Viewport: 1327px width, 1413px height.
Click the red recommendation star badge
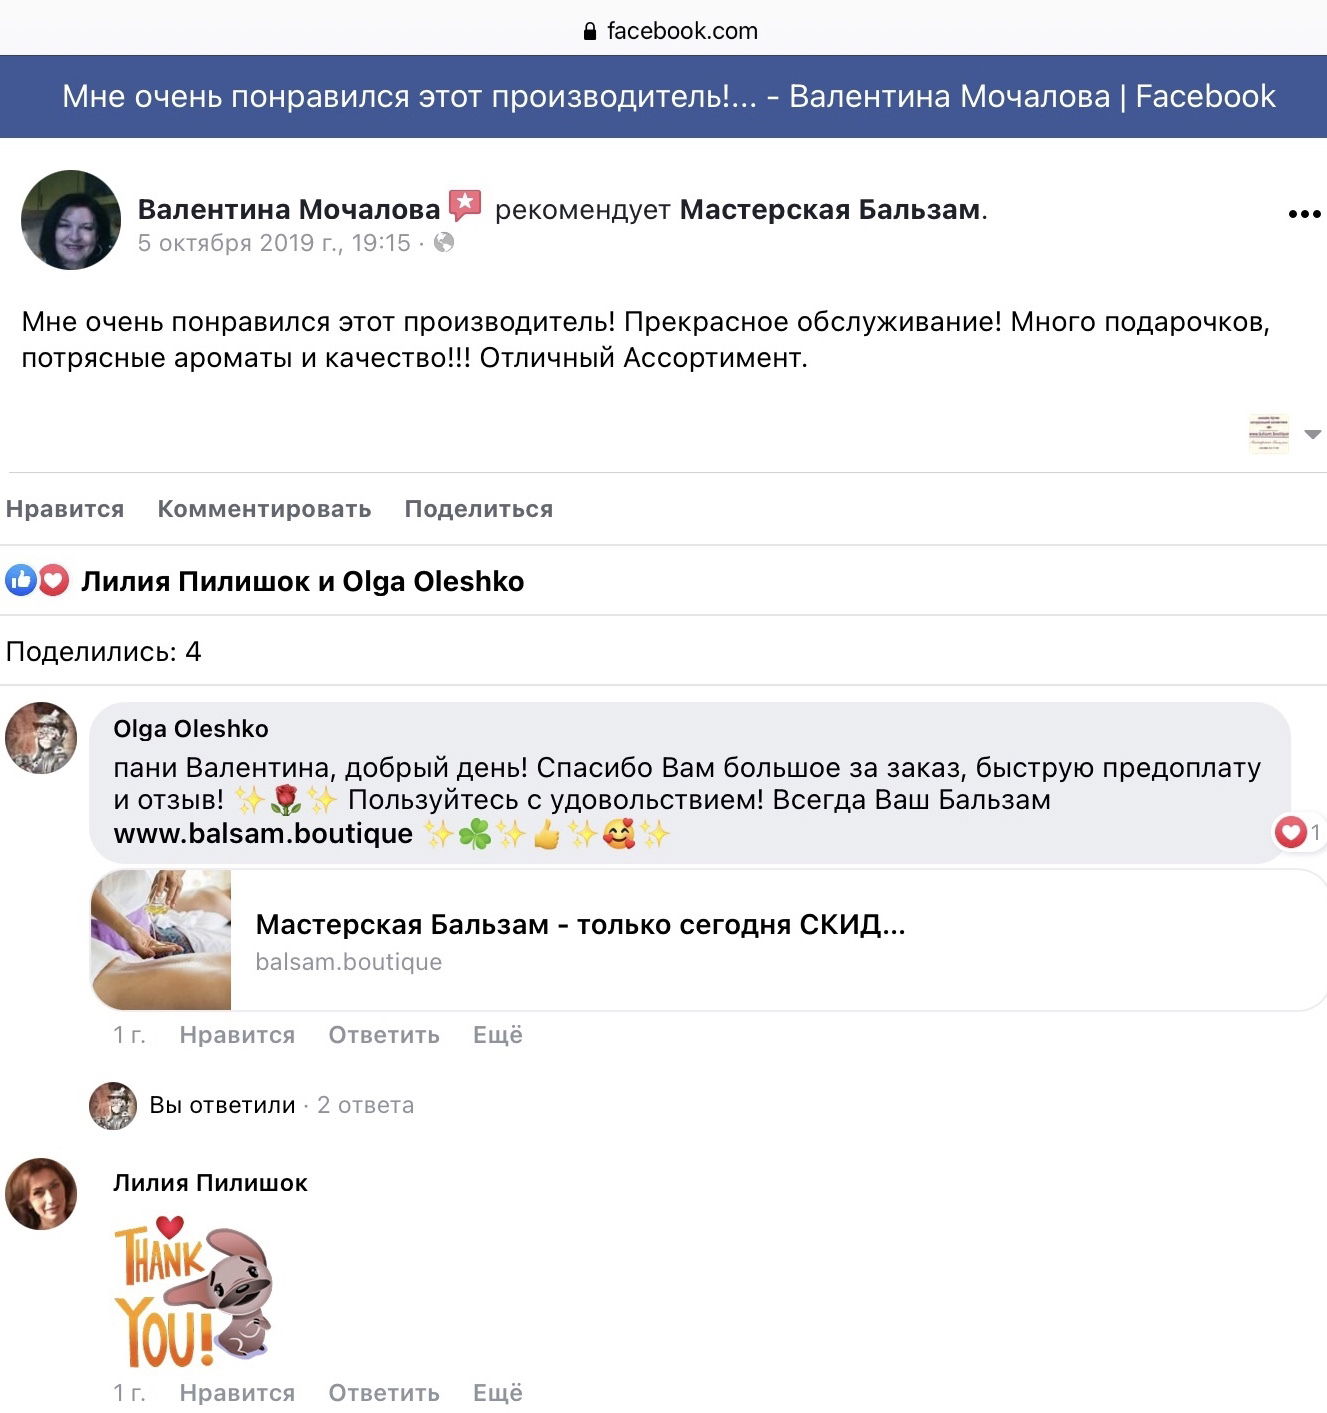pos(465,206)
